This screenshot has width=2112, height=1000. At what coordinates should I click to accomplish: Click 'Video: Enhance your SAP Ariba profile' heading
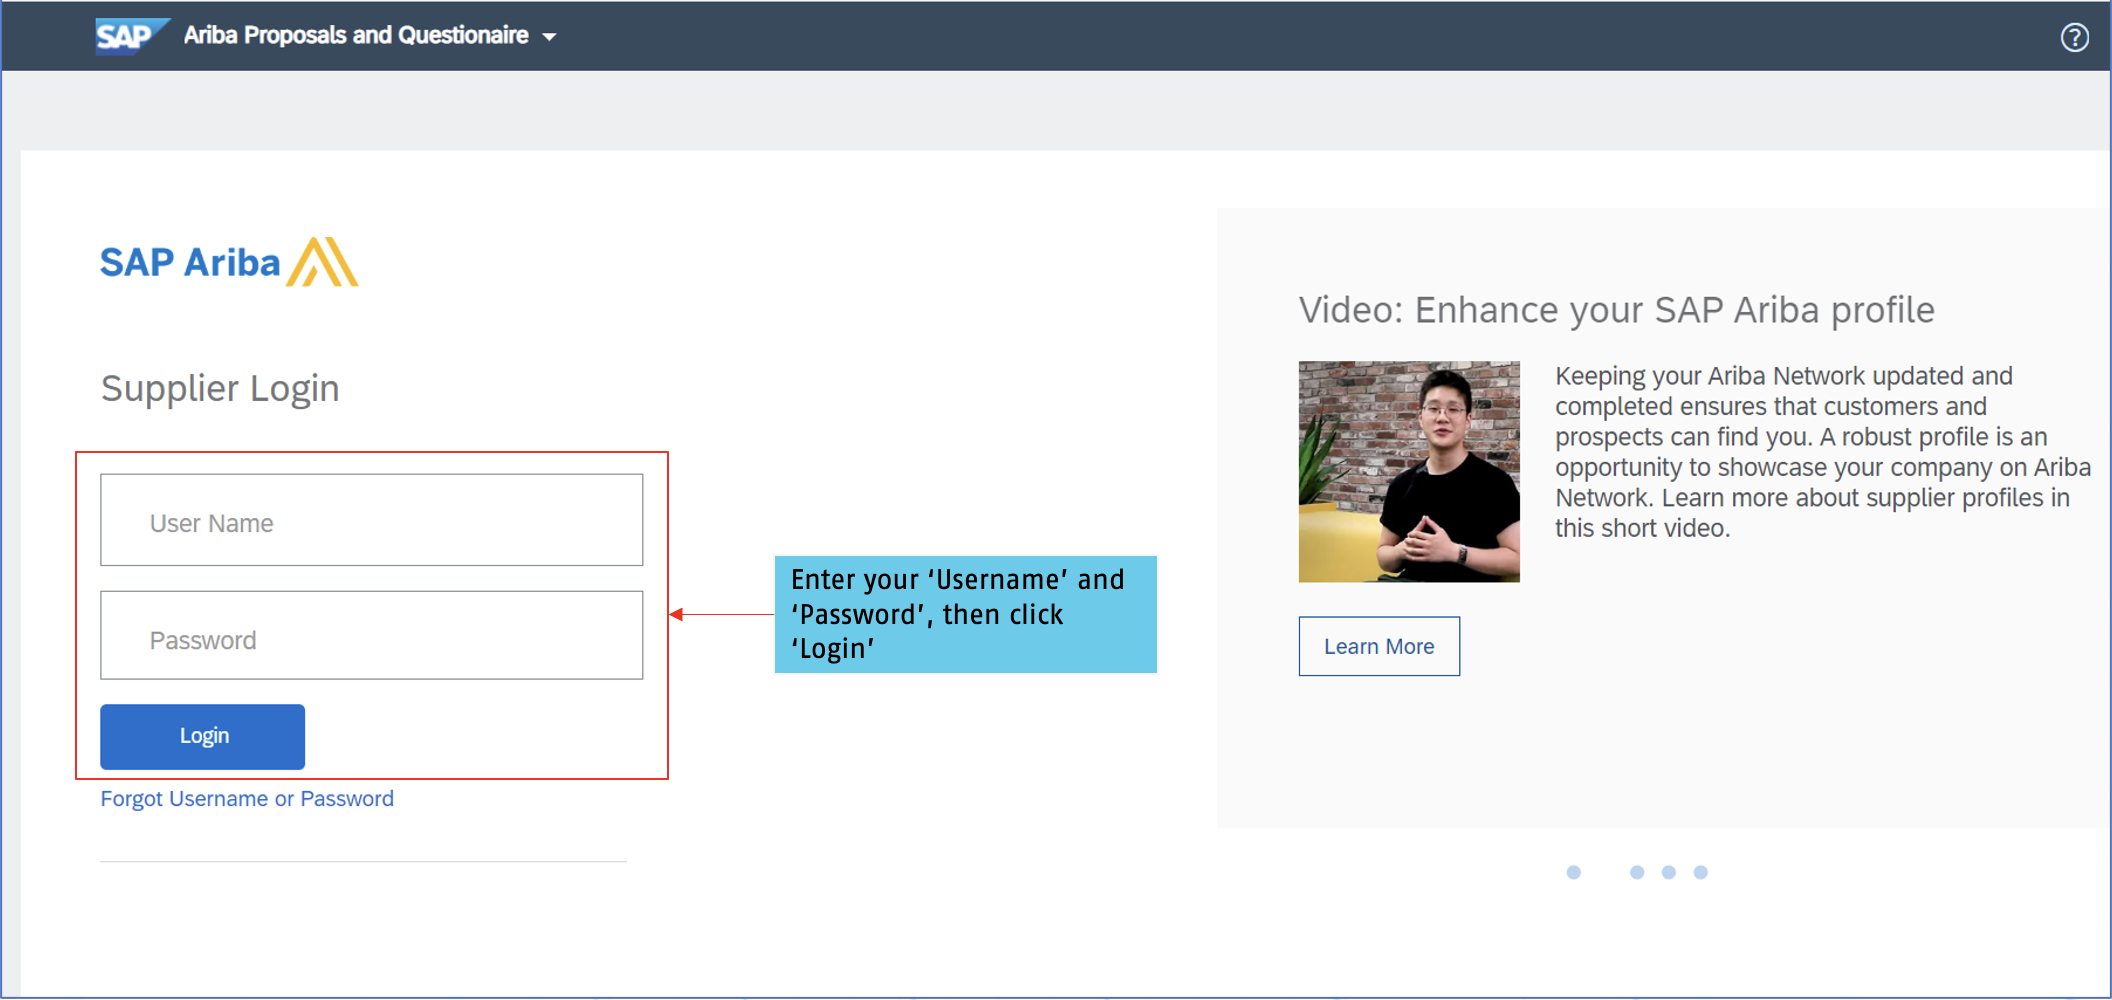coord(1616,310)
